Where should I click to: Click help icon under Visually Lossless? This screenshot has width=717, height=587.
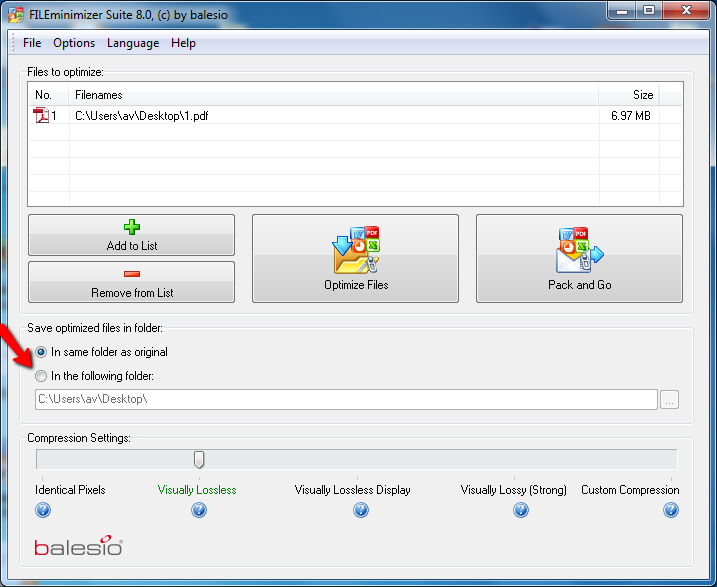click(199, 510)
